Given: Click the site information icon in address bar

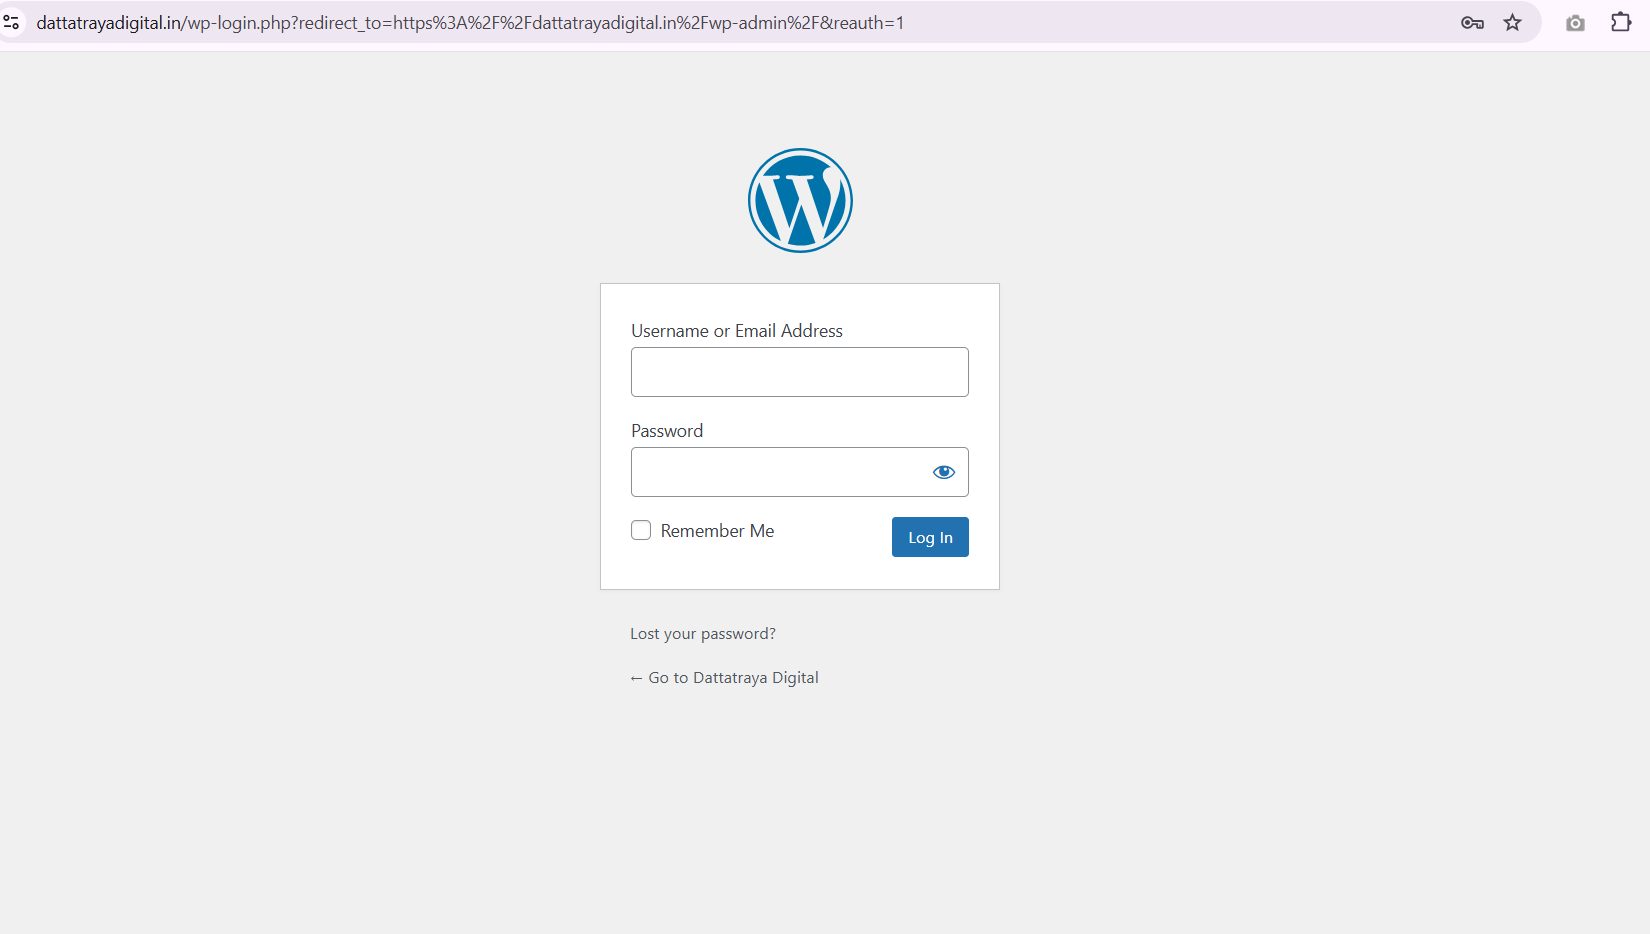Looking at the screenshot, I should pyautogui.click(x=12, y=21).
